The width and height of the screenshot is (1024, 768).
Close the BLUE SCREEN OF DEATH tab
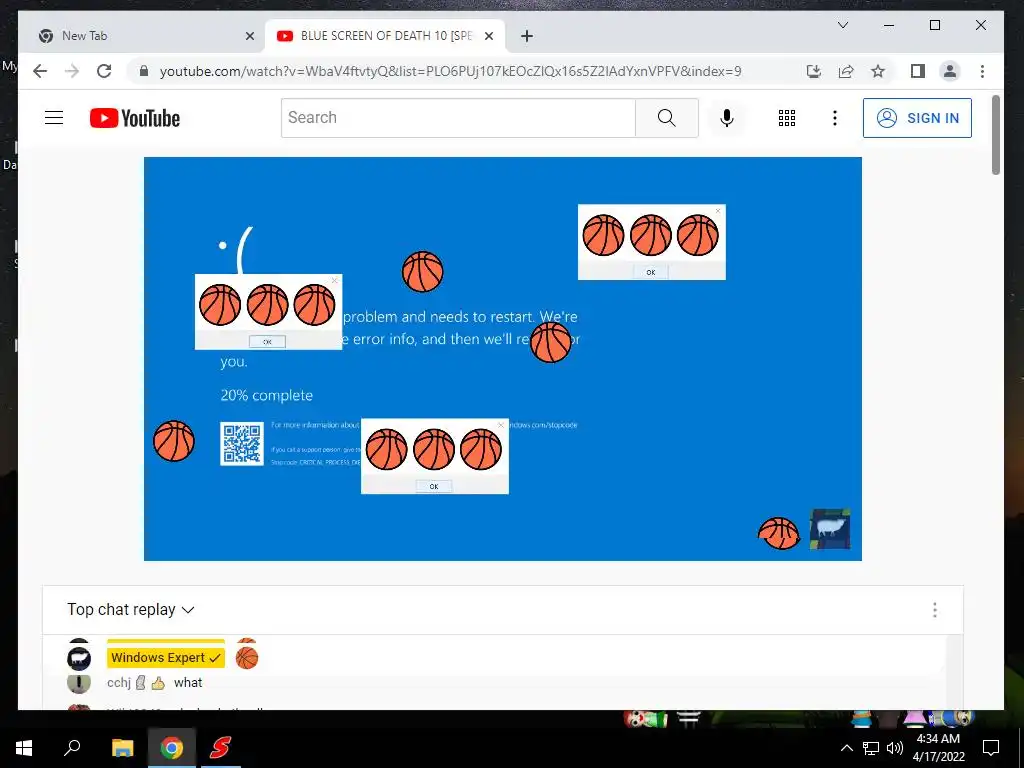(x=488, y=36)
